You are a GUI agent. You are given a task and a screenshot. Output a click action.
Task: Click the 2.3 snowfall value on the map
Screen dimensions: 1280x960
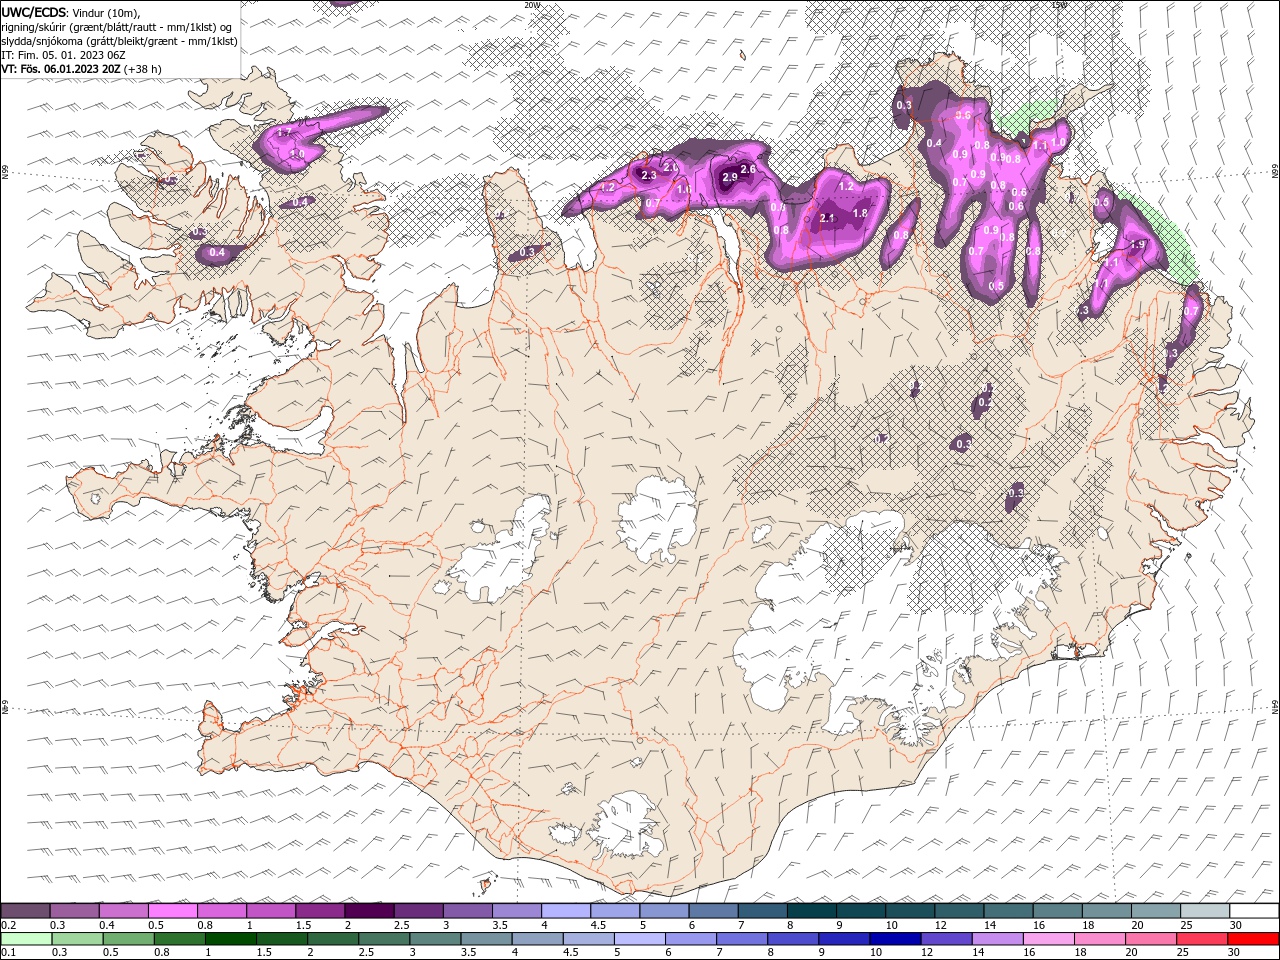648,176
